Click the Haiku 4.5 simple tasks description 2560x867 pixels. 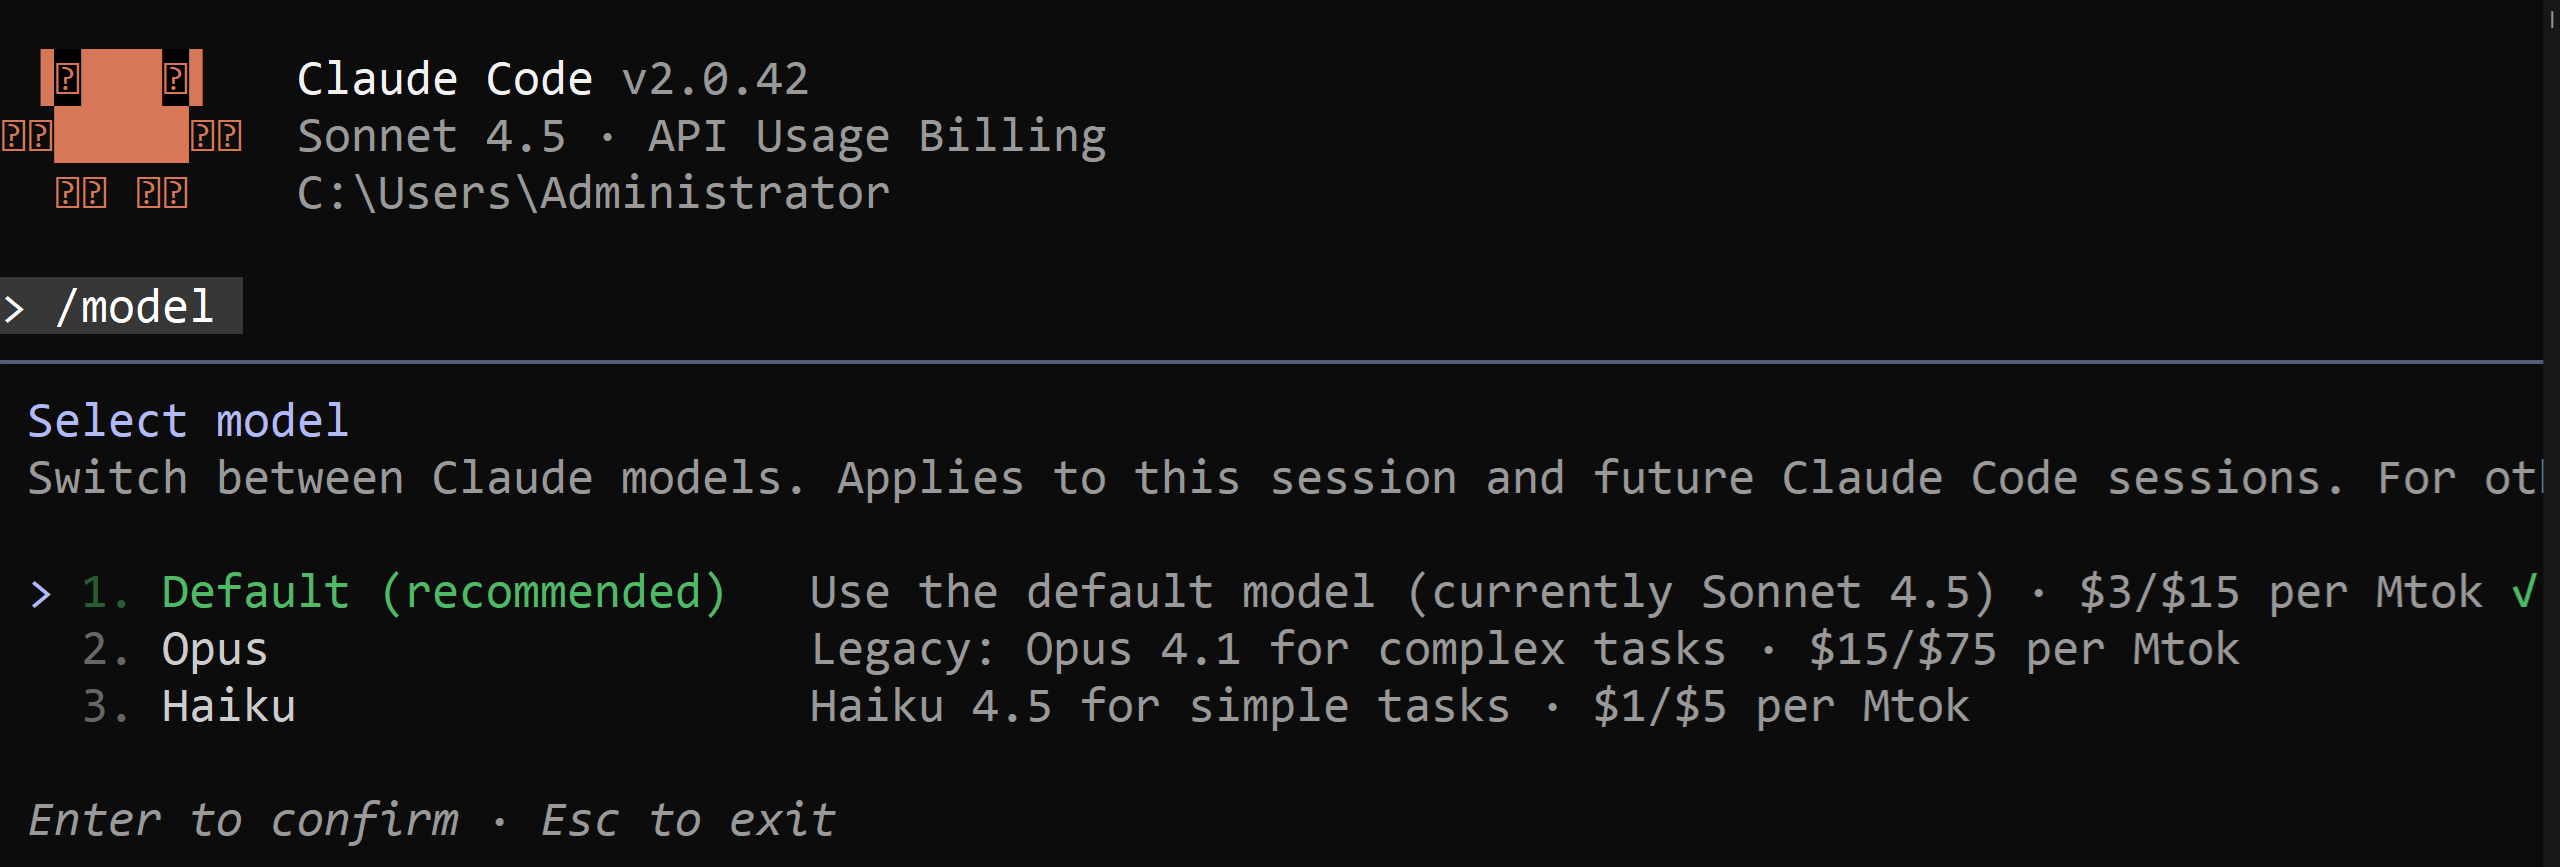pyautogui.click(x=1389, y=707)
